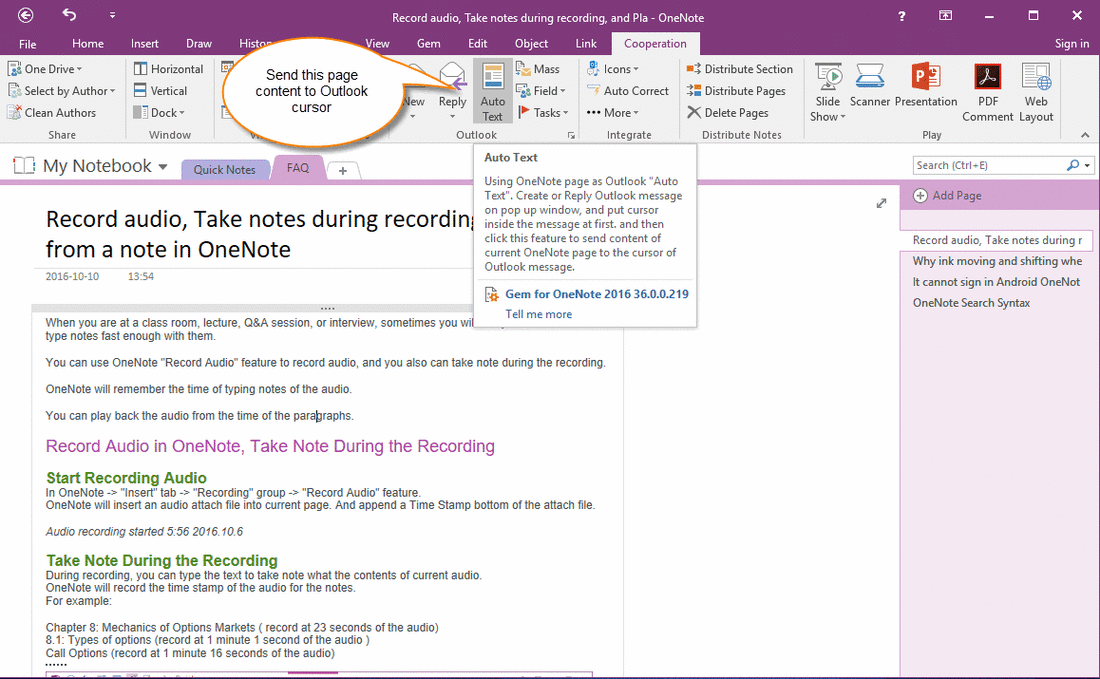The height and width of the screenshot is (679, 1100).
Task: Collapse the ribbon with the arrow
Action: point(1085,135)
